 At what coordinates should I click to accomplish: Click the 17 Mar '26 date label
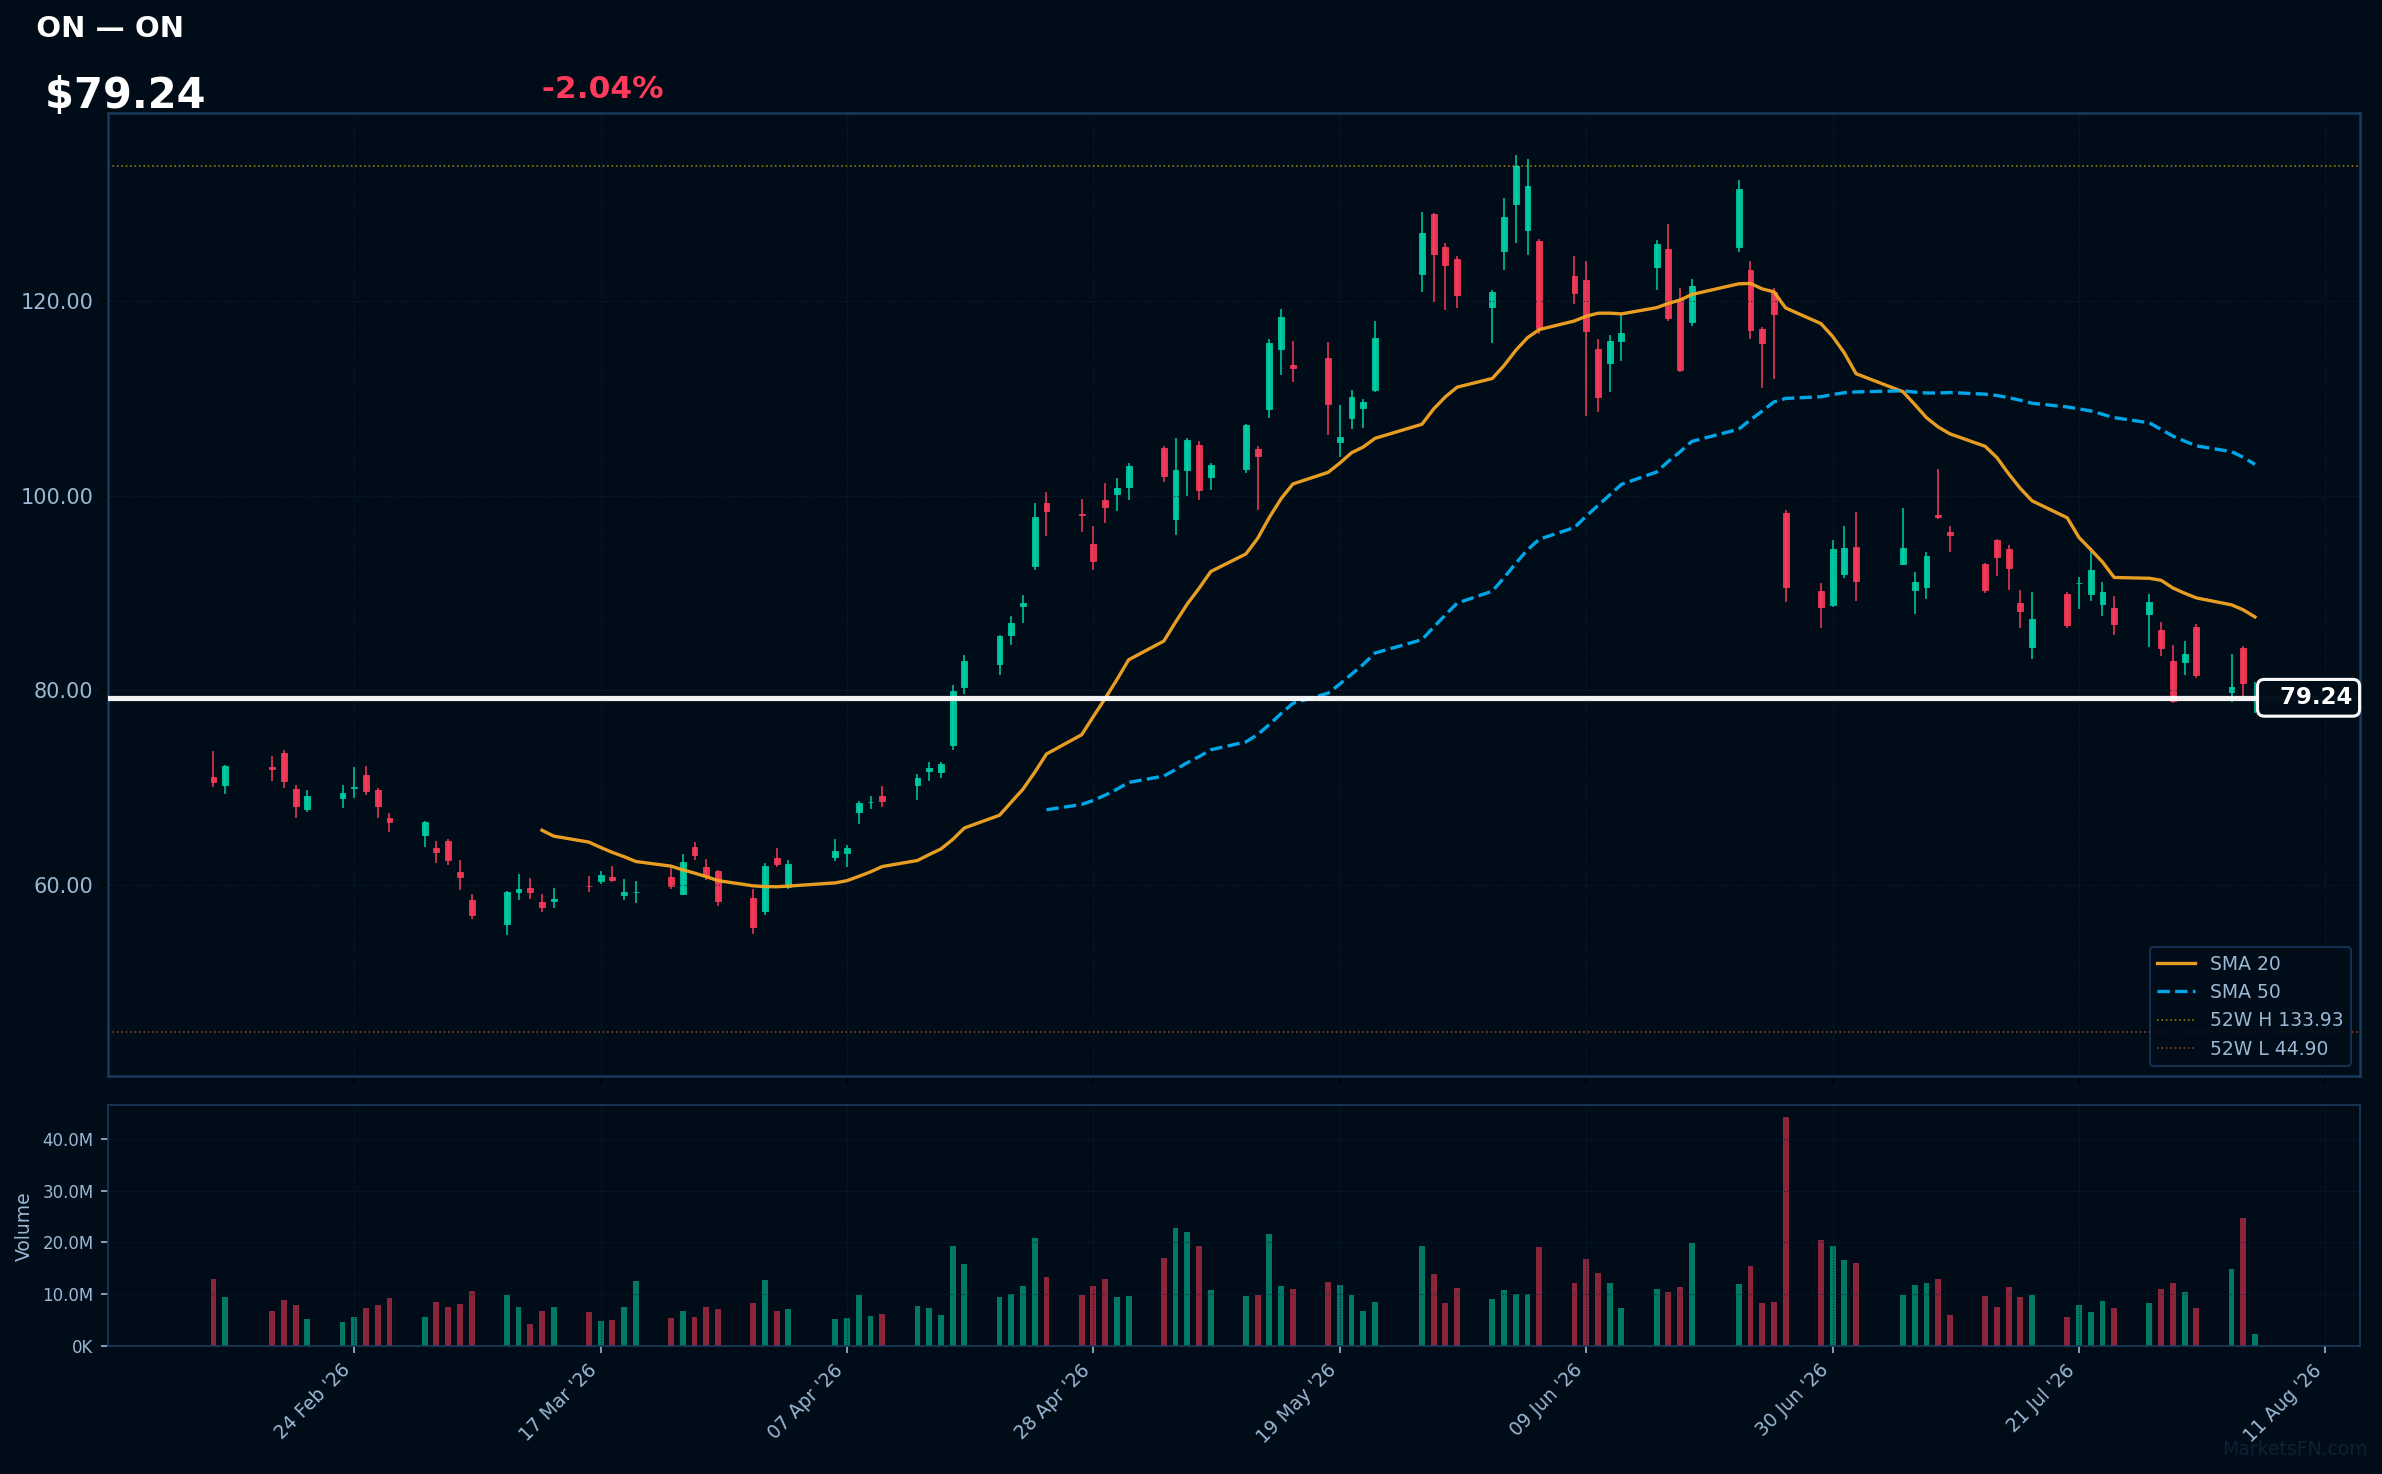tap(557, 1401)
